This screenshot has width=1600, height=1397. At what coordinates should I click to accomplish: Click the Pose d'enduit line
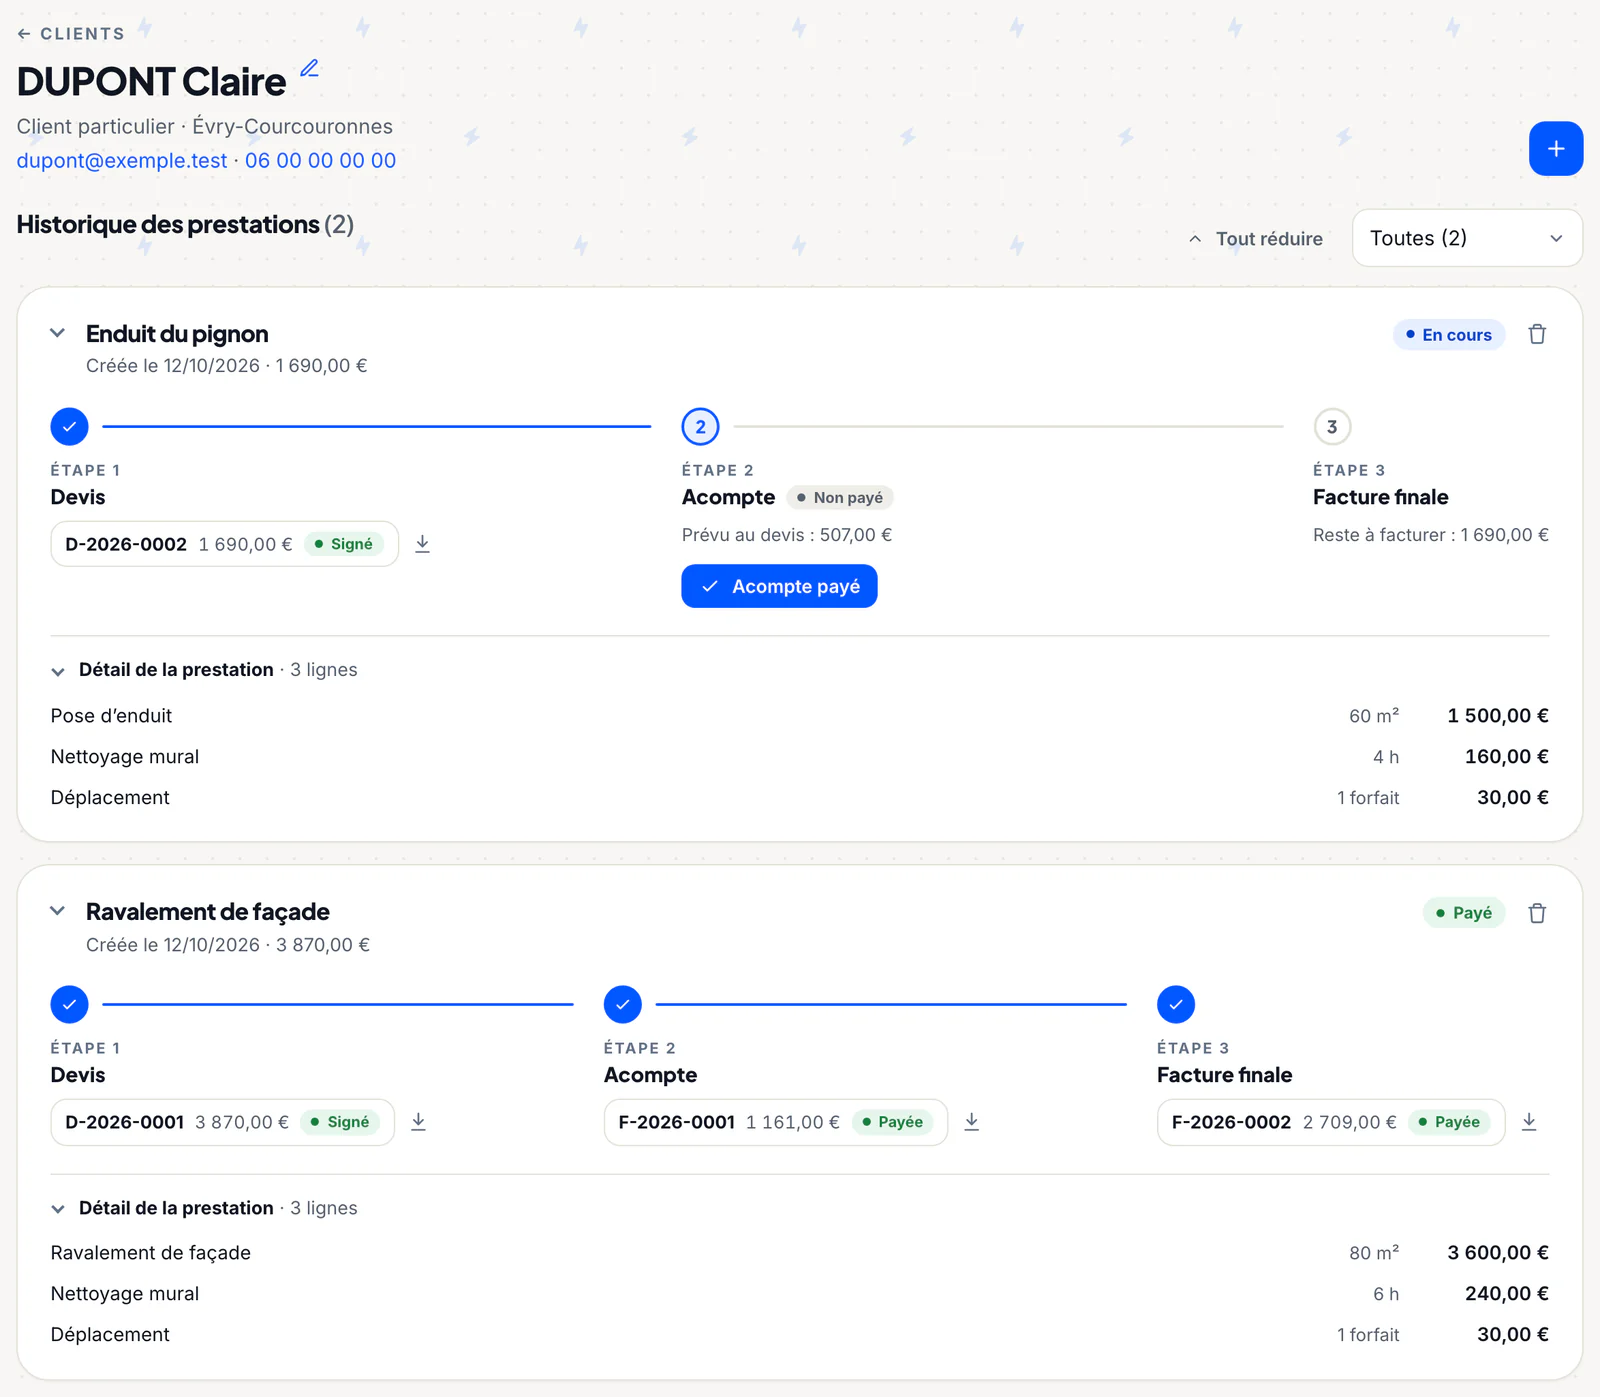coord(799,716)
